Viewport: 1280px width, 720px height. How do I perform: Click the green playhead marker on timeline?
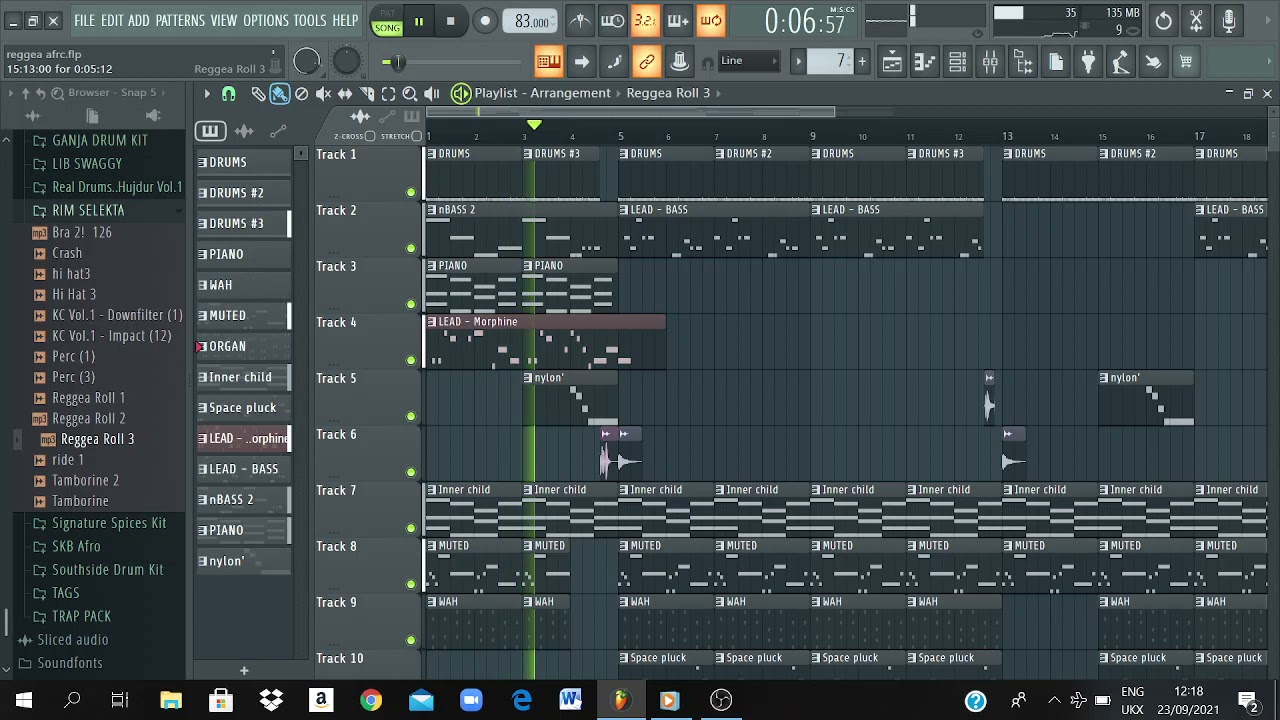click(x=534, y=125)
